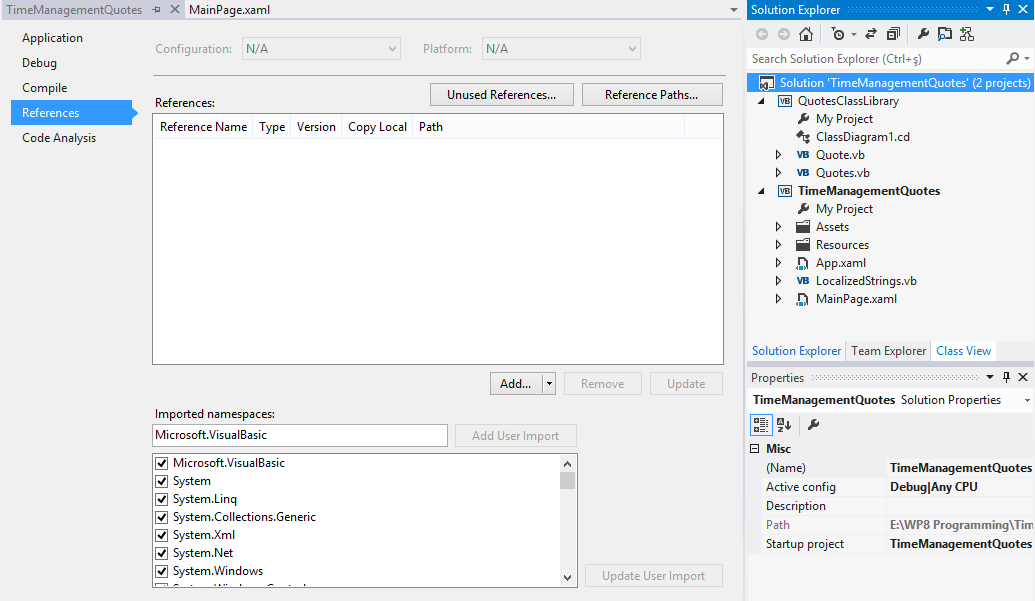Open the document tabs overflow dropdown
The image size is (1035, 601).
[733, 10]
